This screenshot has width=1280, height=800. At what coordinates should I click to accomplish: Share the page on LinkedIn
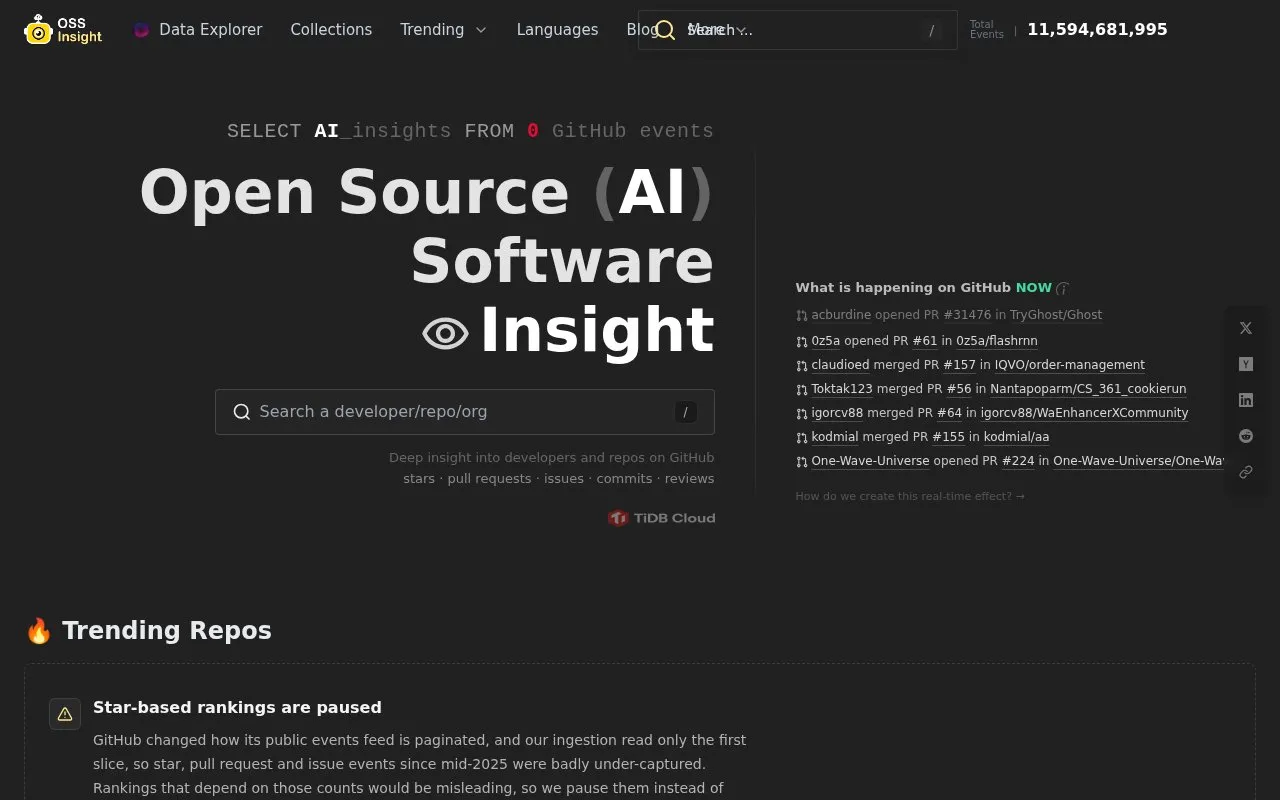(x=1246, y=400)
